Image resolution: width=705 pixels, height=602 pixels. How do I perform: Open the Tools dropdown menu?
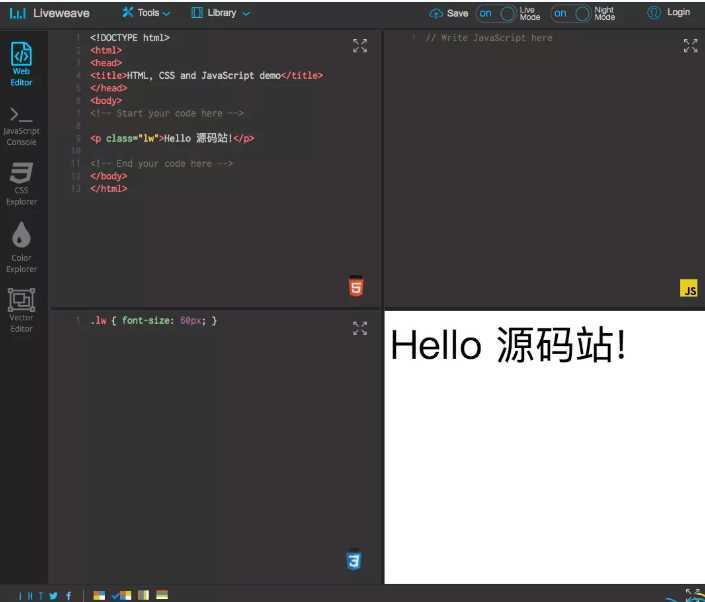[x=146, y=13]
